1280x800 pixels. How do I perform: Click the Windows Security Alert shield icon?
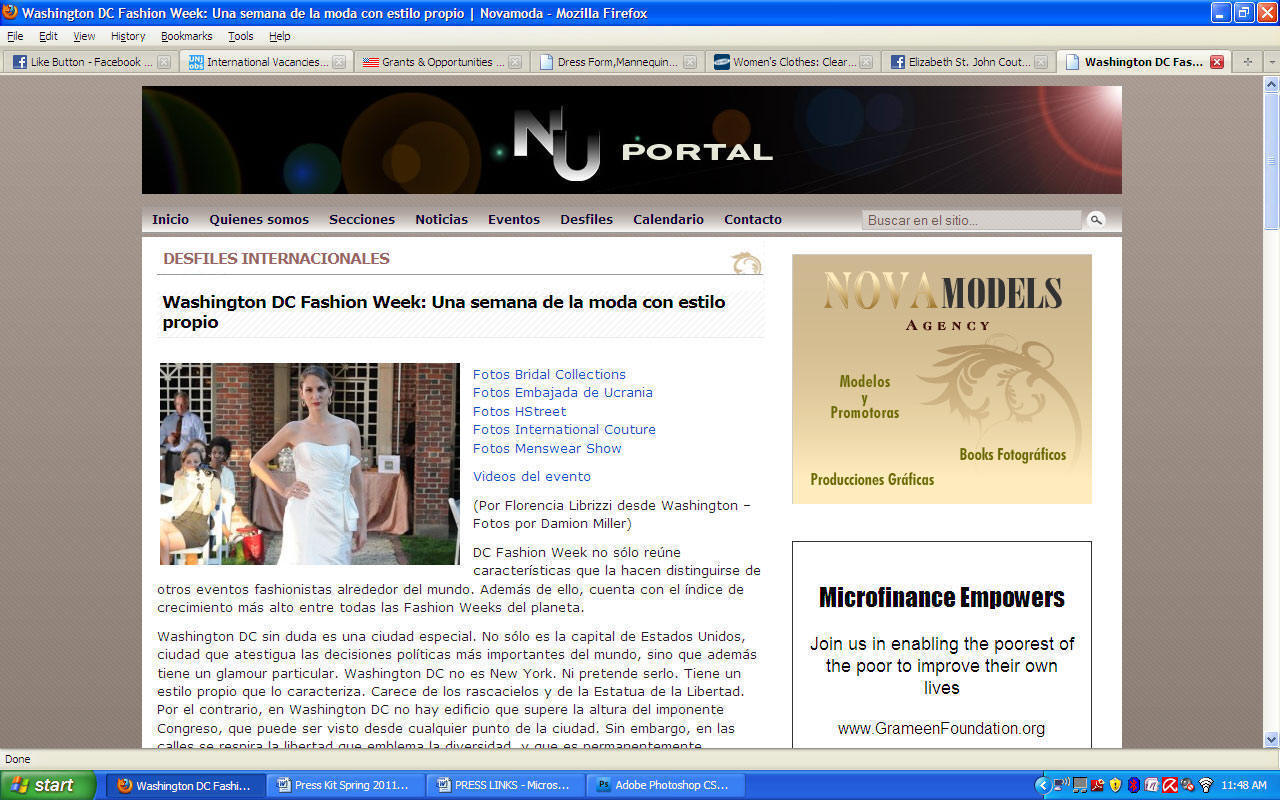(1116, 785)
